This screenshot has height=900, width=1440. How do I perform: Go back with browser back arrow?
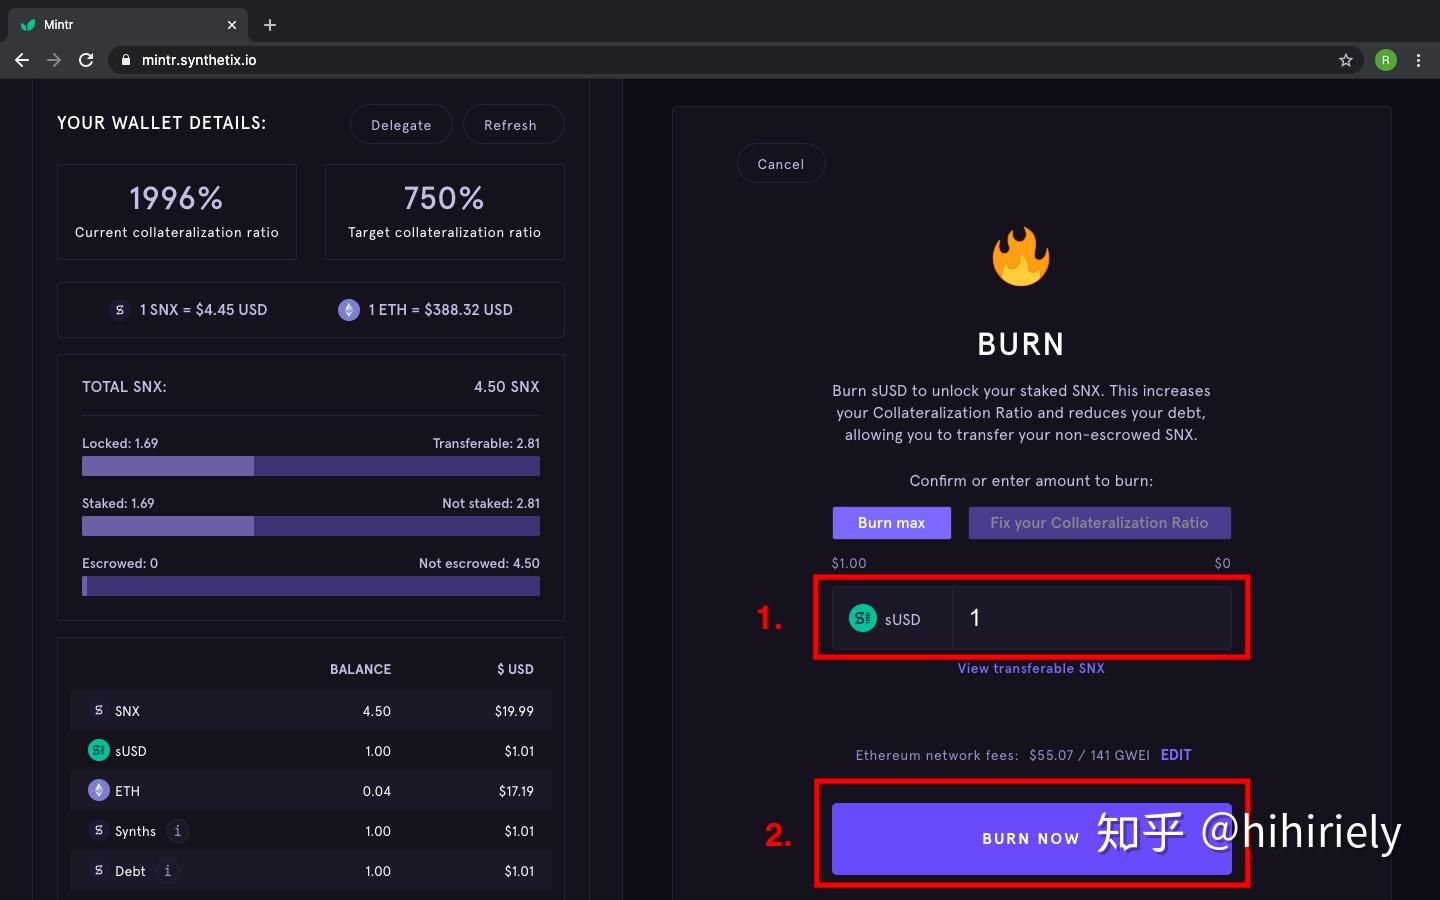coord(22,60)
